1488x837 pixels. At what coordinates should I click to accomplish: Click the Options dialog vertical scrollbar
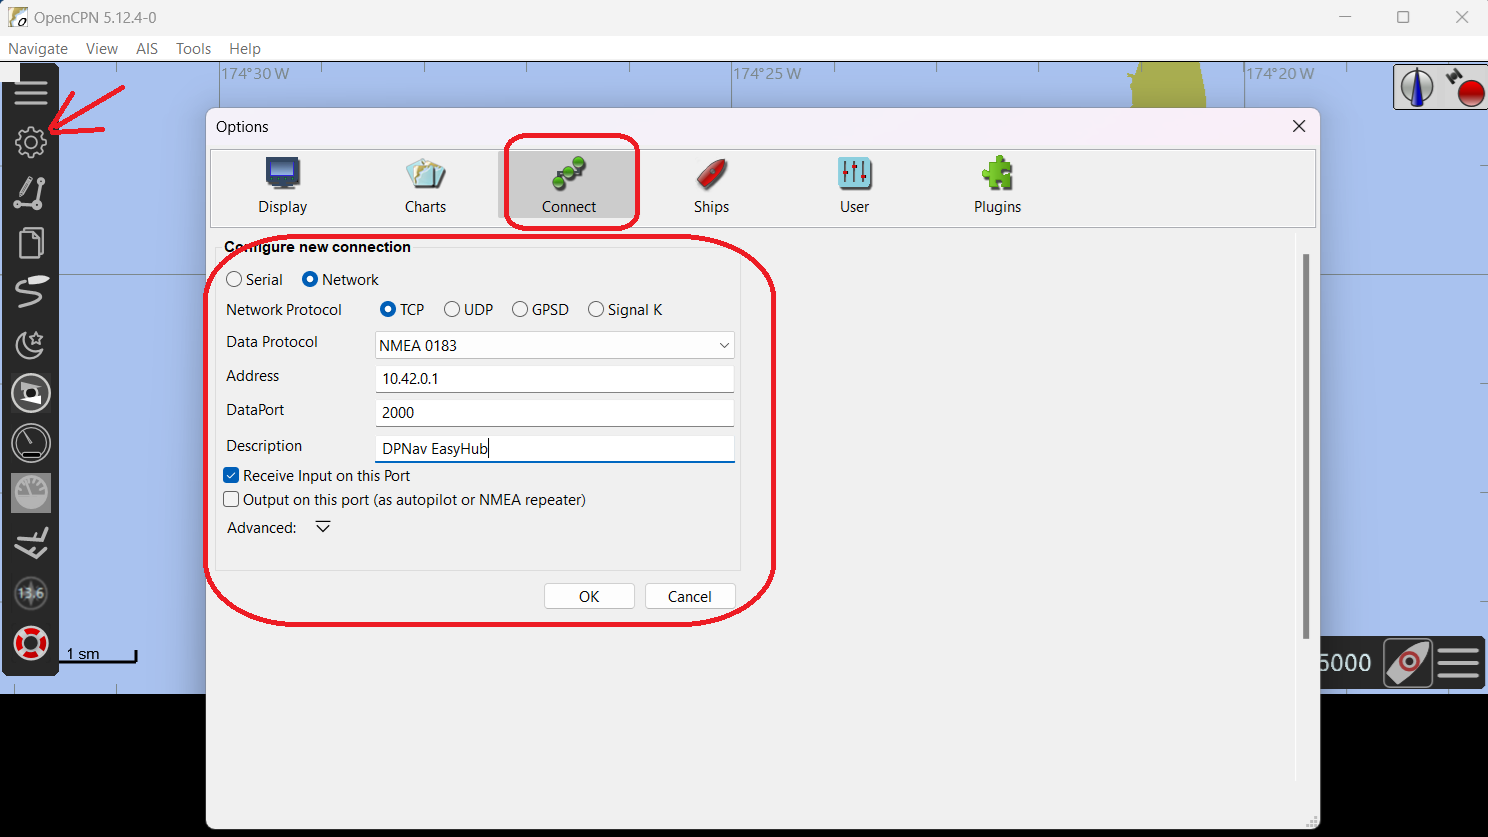[1305, 445]
